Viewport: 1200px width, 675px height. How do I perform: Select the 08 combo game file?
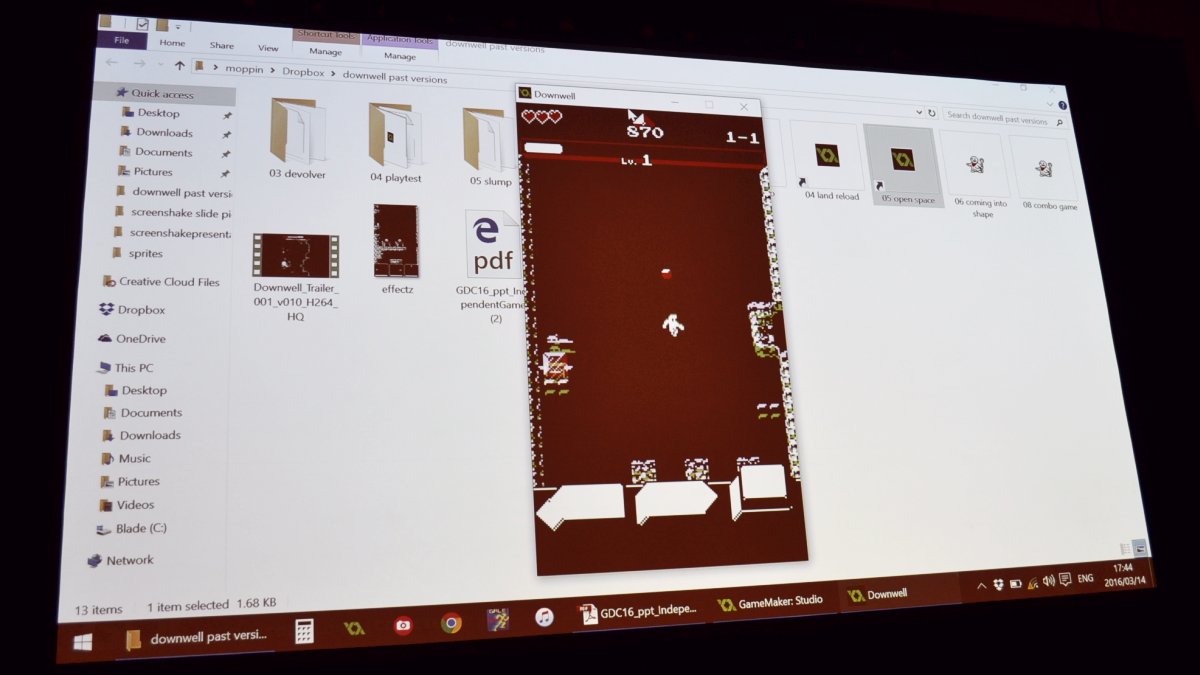1045,174
